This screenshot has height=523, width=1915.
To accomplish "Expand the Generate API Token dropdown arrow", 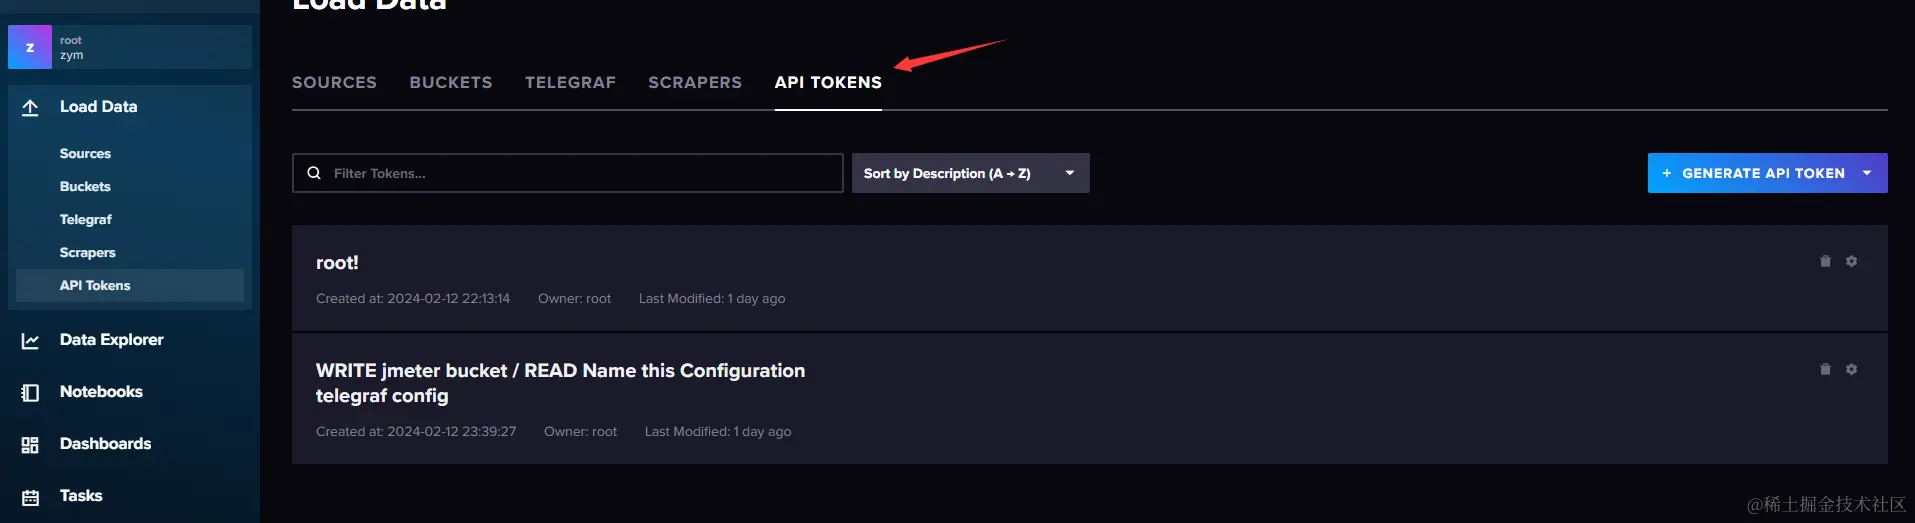I will pos(1866,173).
